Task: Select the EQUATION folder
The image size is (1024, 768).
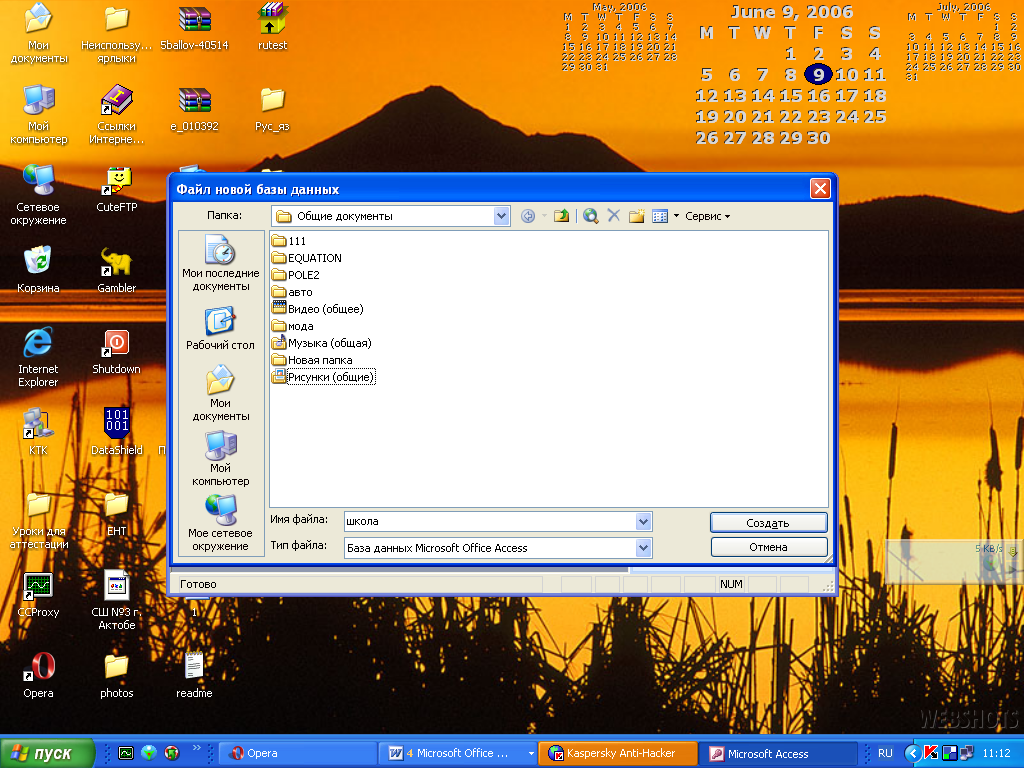Action: [x=307, y=258]
